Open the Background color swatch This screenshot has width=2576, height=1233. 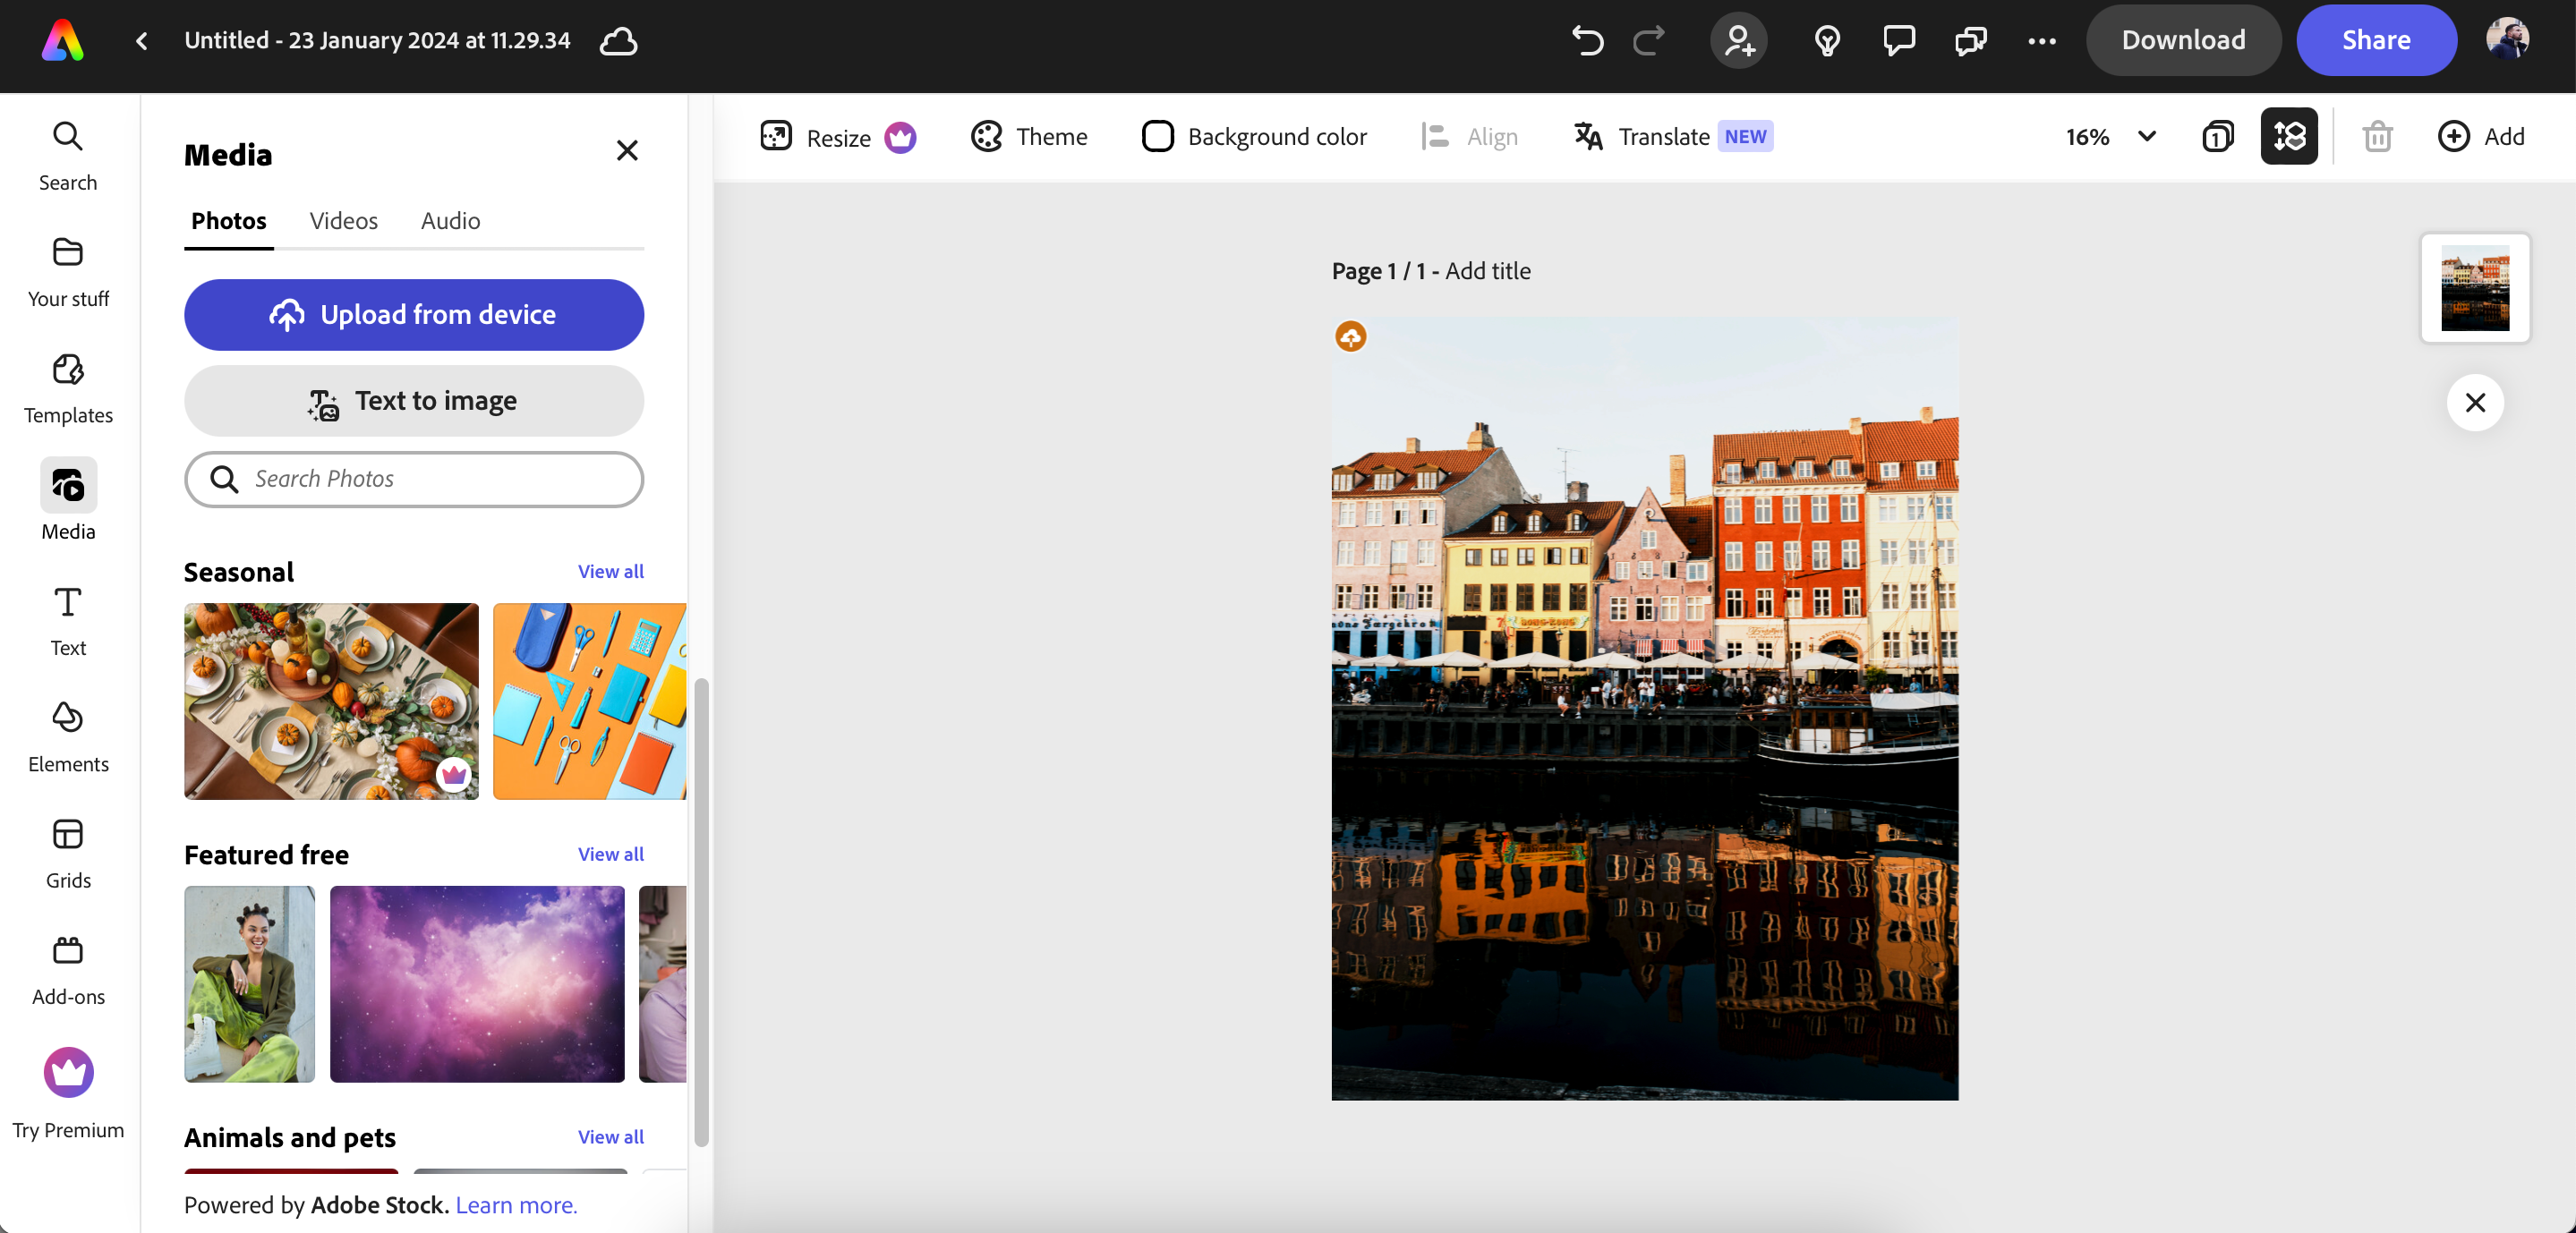pyautogui.click(x=1157, y=136)
